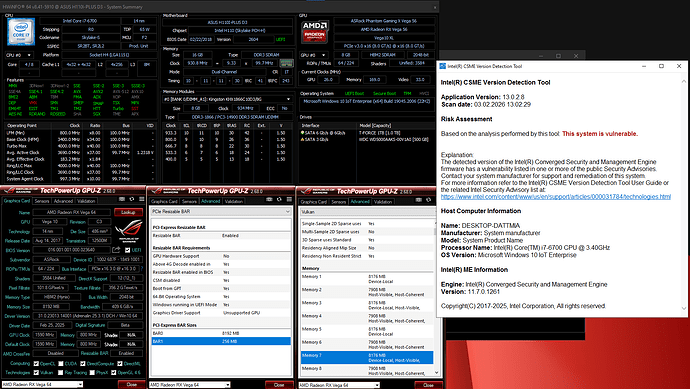Toggle the DirectML checkbox
This screenshot has height=389, width=690.
click(119, 364)
